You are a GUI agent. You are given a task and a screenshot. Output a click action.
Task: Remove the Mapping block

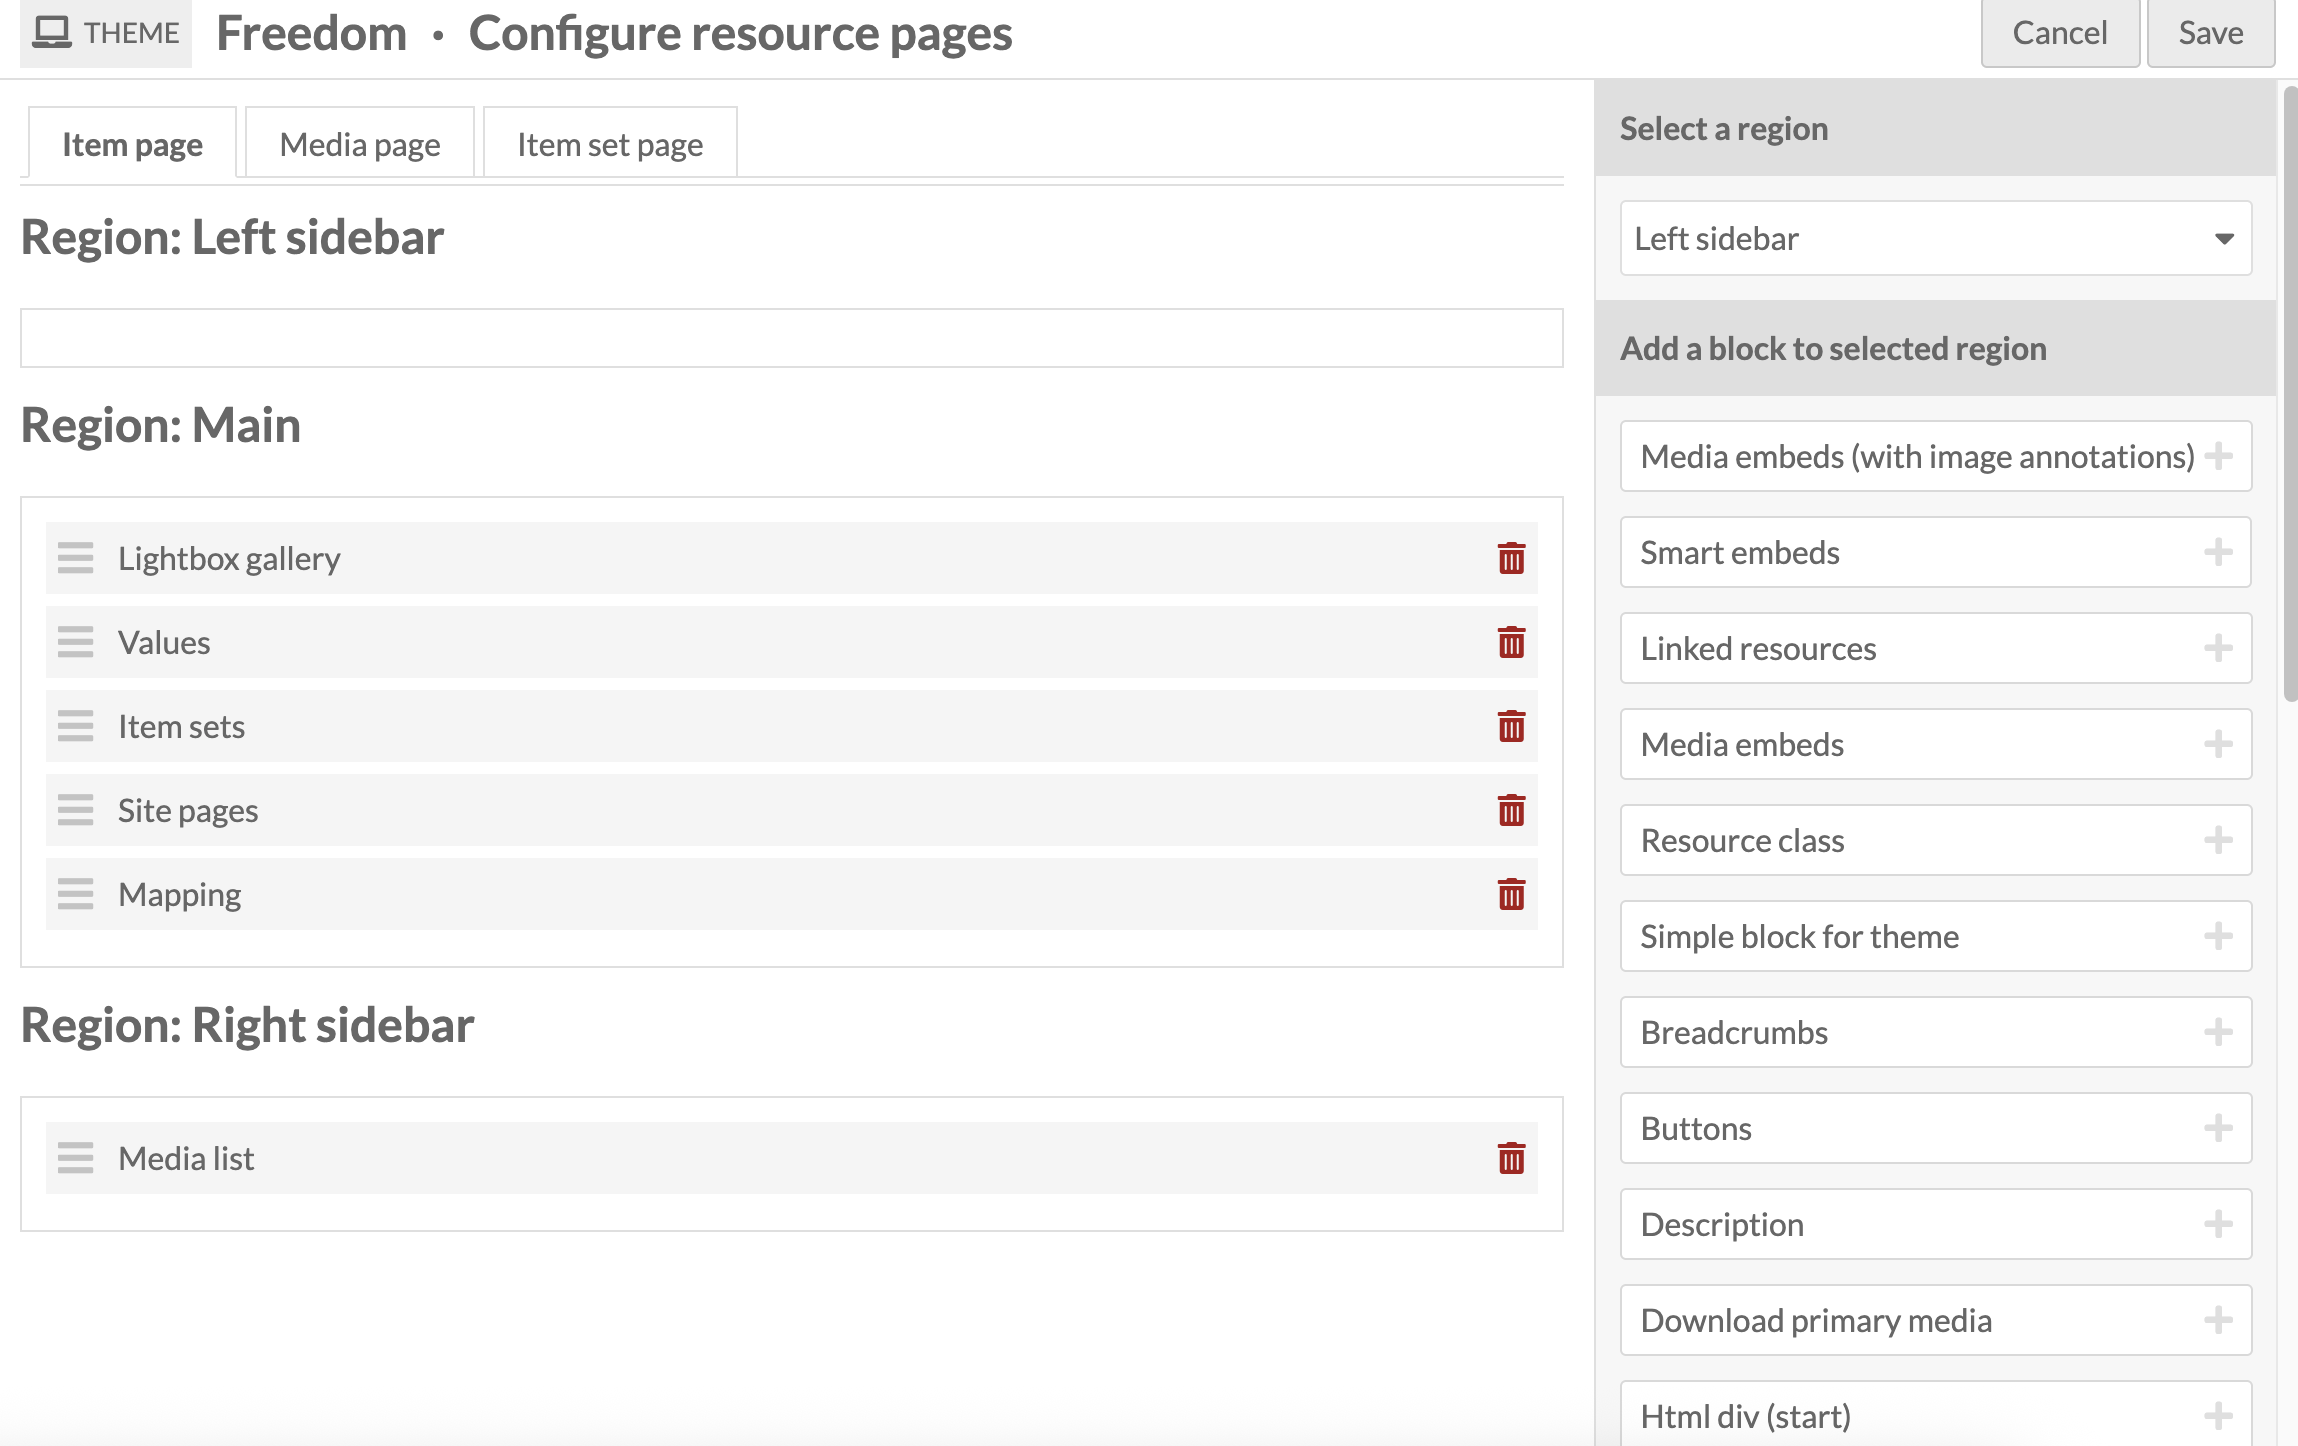click(1511, 894)
